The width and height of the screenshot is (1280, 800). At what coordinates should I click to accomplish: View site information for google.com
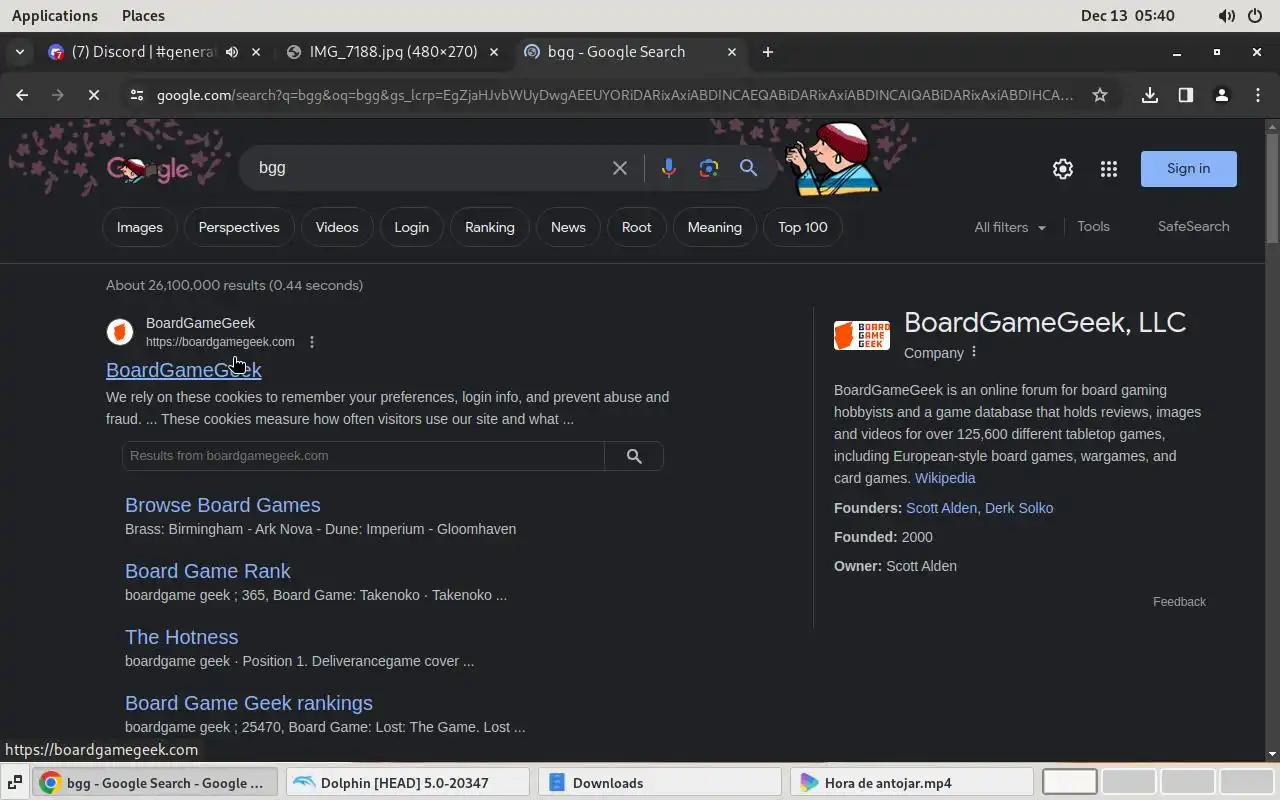137,95
